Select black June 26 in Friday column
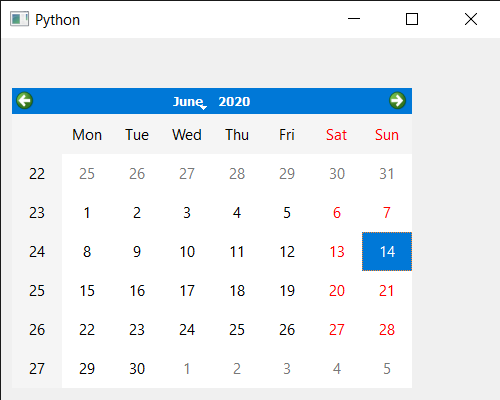The image size is (500, 400). (x=287, y=330)
